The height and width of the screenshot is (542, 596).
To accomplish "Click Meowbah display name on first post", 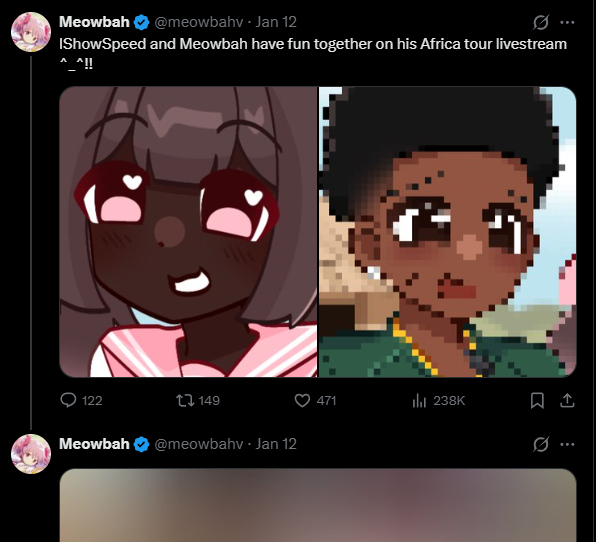I will [x=94, y=22].
